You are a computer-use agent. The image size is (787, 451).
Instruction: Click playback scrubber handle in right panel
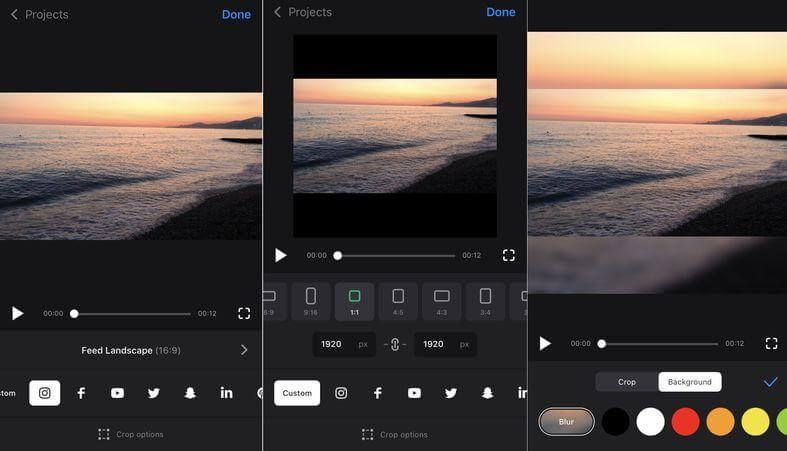click(602, 344)
